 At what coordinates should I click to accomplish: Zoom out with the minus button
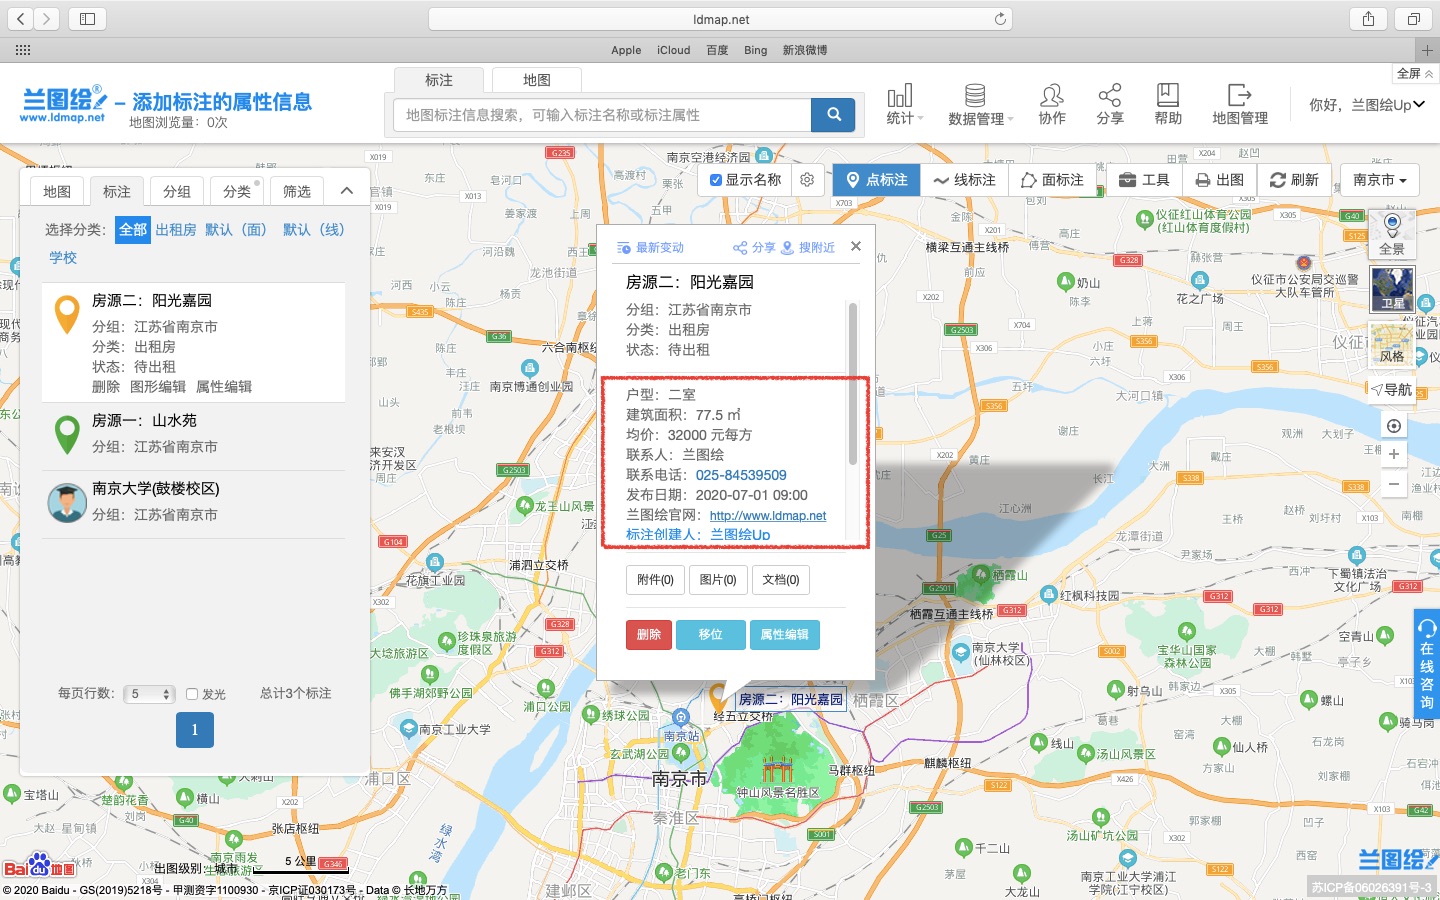point(1393,483)
